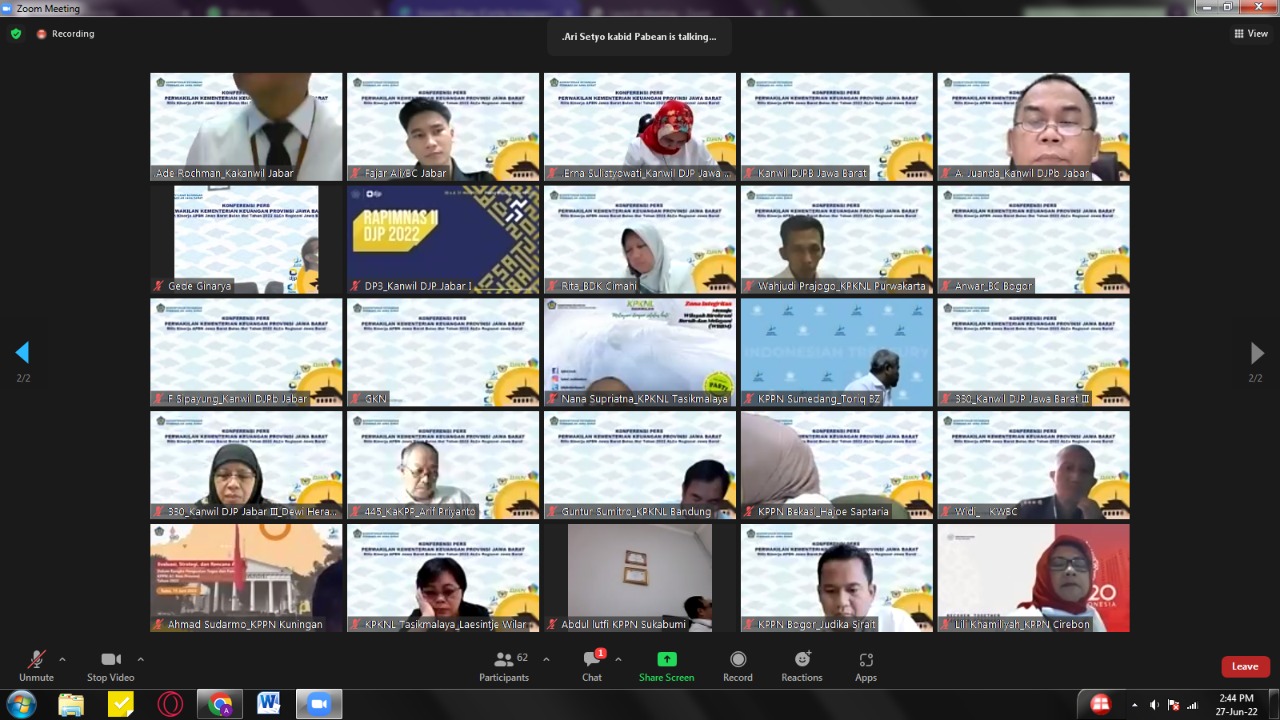The height and width of the screenshot is (720, 1280).
Task: Expand the Chat options chevron
Action: [618, 659]
